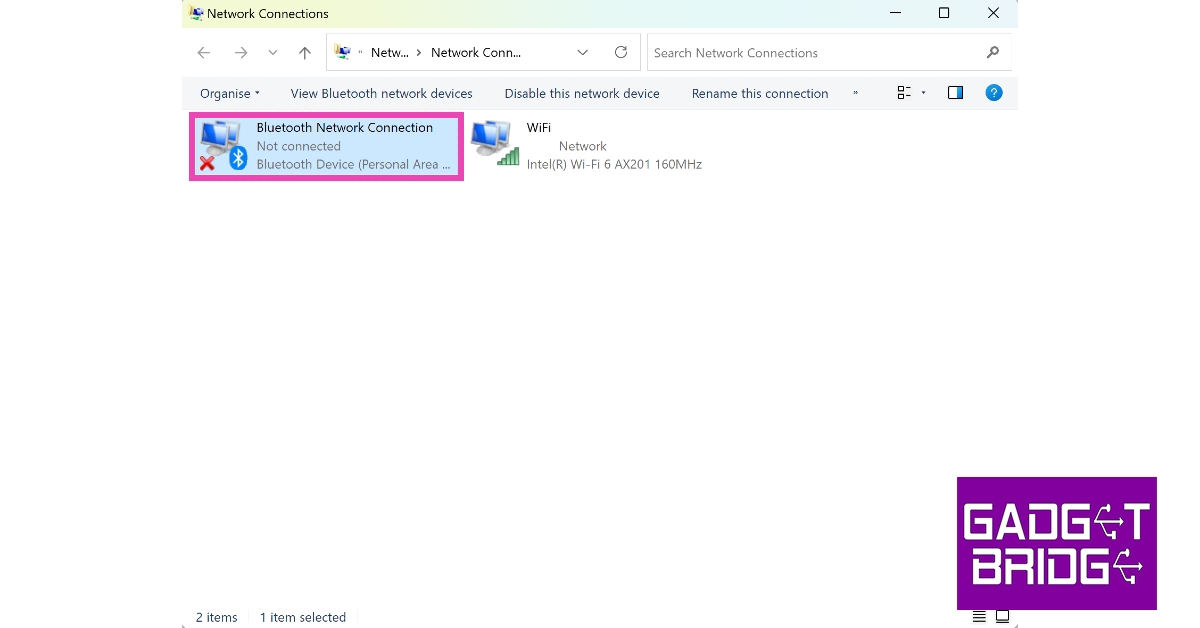Expand the address bar history dropdown
1200x628 pixels.
click(x=583, y=53)
